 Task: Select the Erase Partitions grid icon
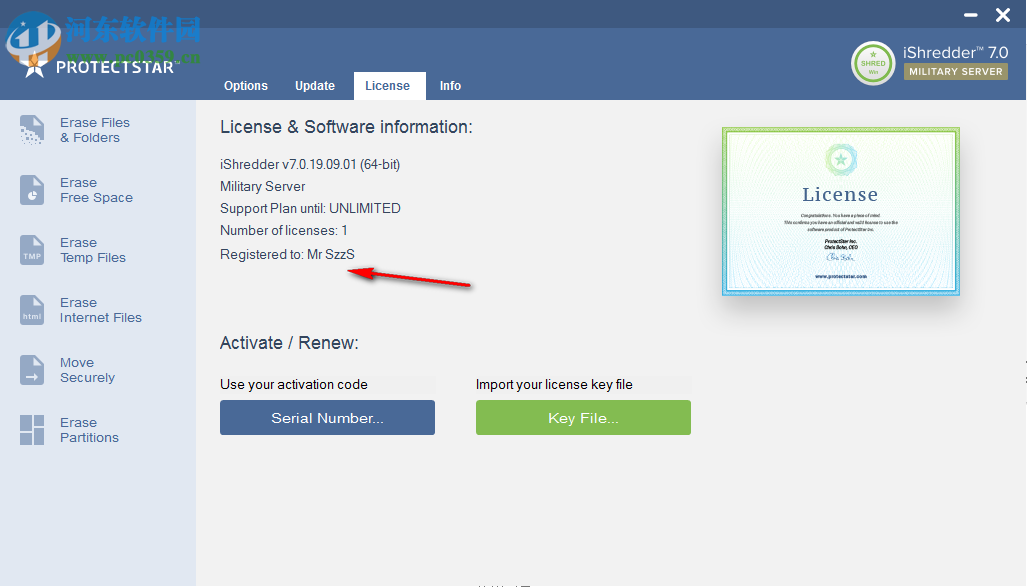[32, 430]
